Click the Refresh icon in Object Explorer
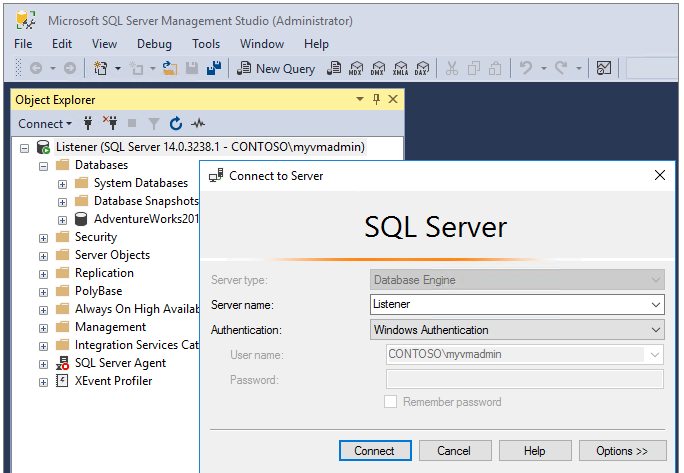 click(176, 123)
